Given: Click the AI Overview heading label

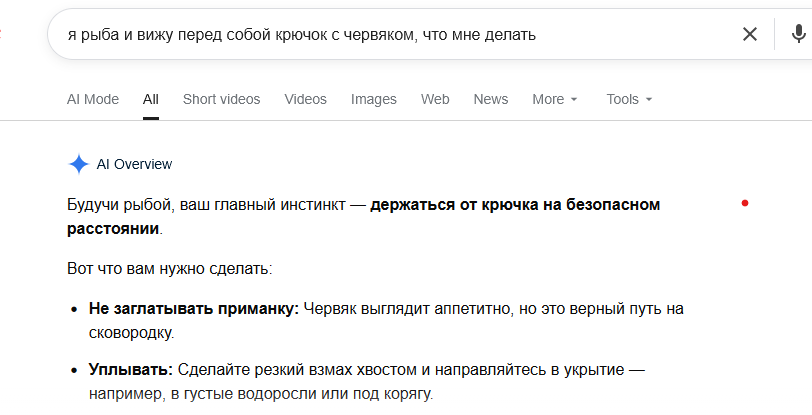Looking at the screenshot, I should point(134,164).
